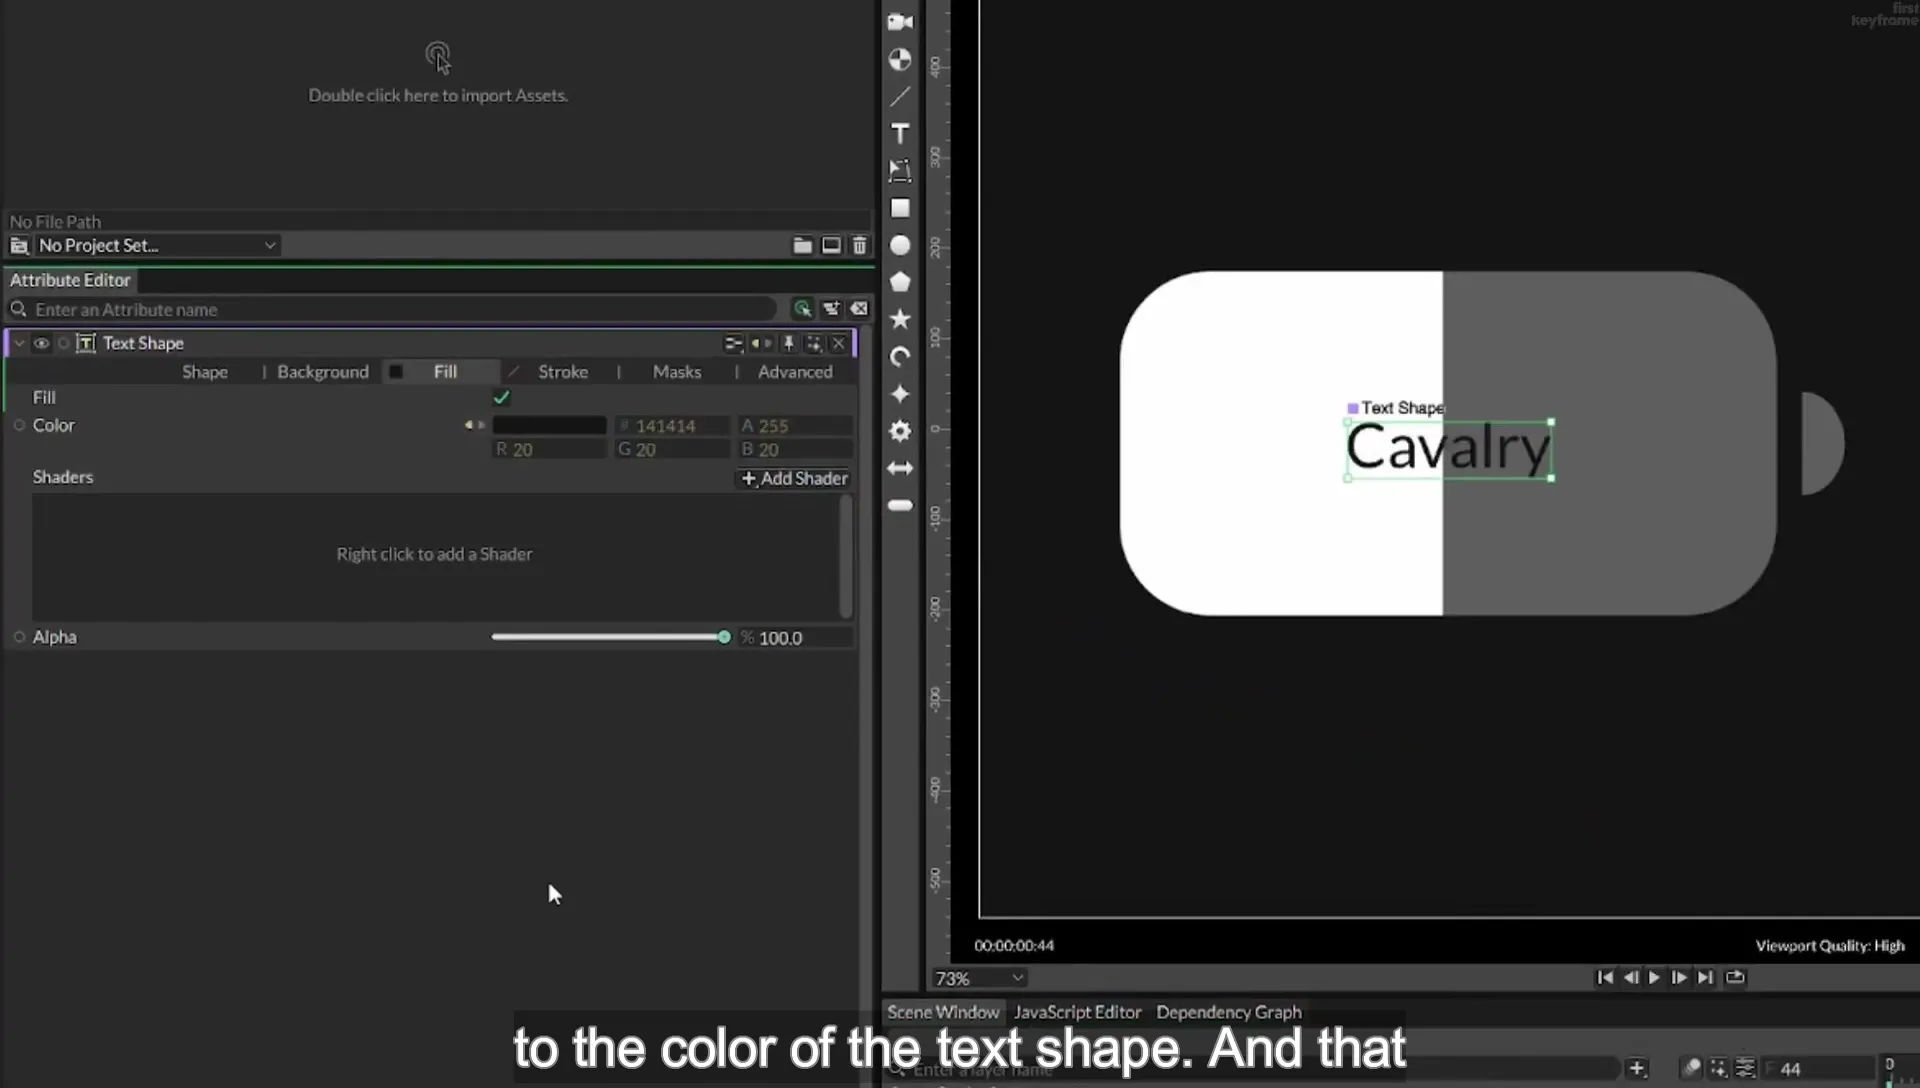
Task: Select the Pen line tool
Action: click(900, 97)
